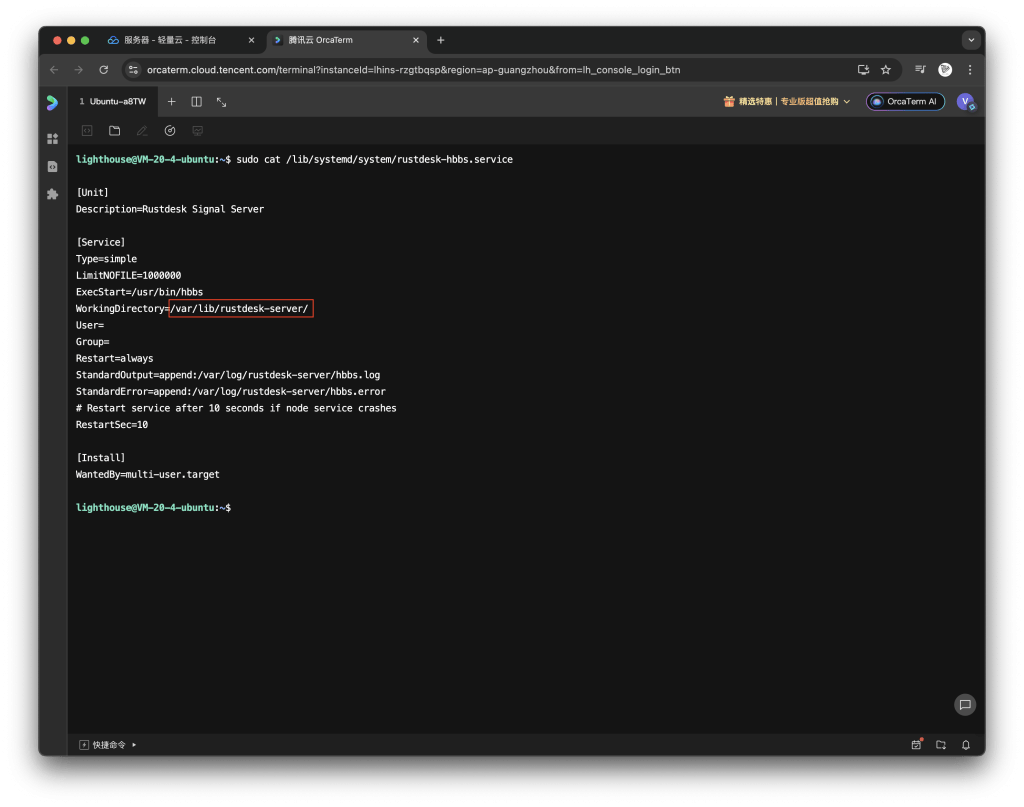Open the Chrome tab search dropdown
The height and width of the screenshot is (807, 1024).
click(970, 40)
